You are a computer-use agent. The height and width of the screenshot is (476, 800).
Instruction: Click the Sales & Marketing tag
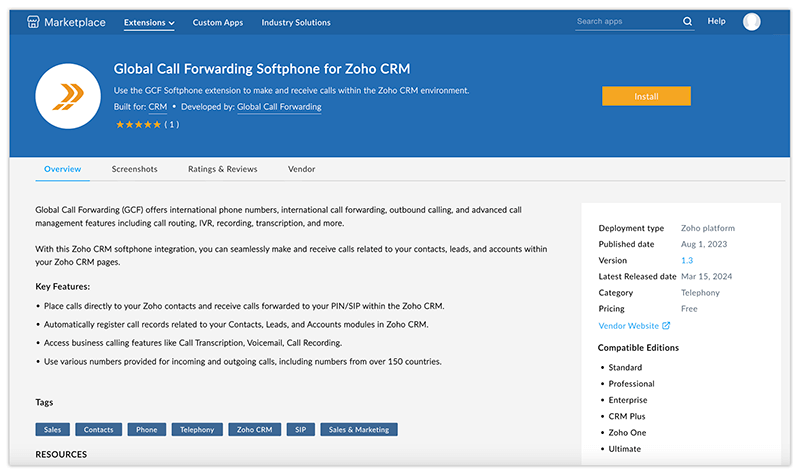359,430
